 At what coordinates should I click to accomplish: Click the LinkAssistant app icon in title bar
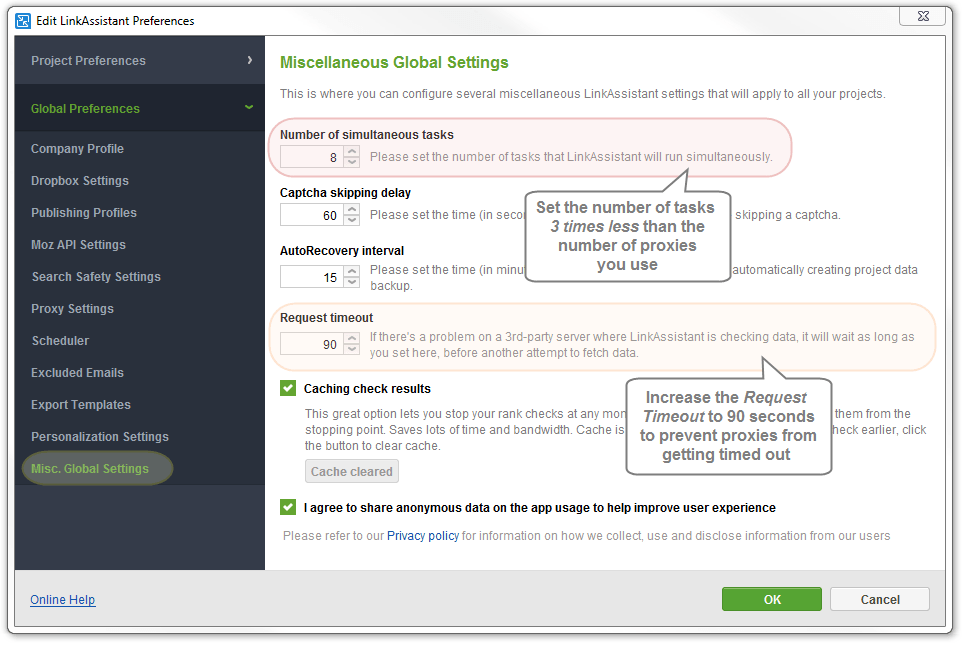coord(23,21)
